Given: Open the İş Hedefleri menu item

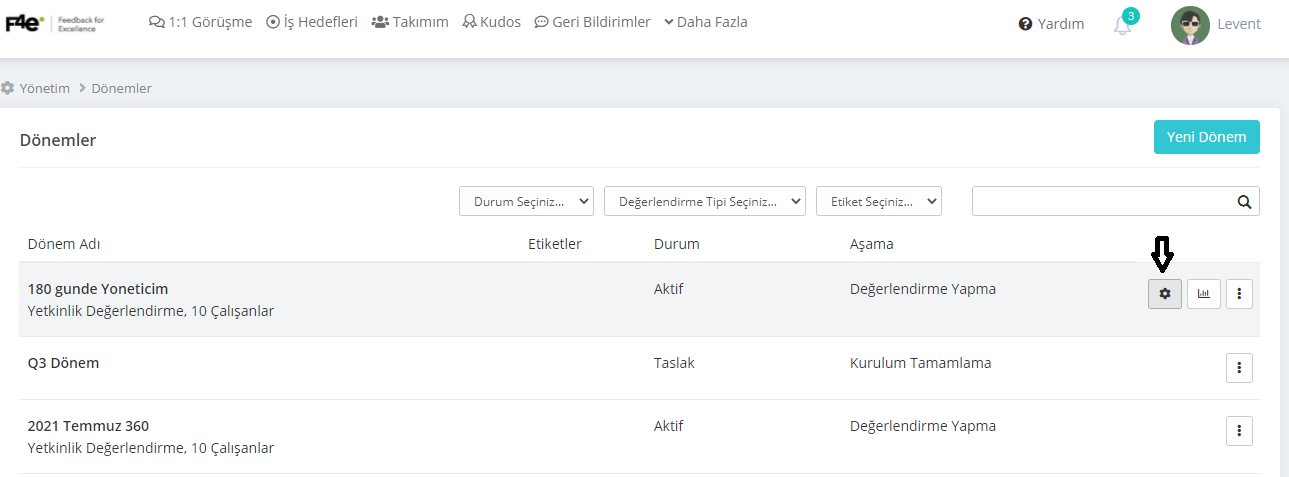Looking at the screenshot, I should point(312,22).
